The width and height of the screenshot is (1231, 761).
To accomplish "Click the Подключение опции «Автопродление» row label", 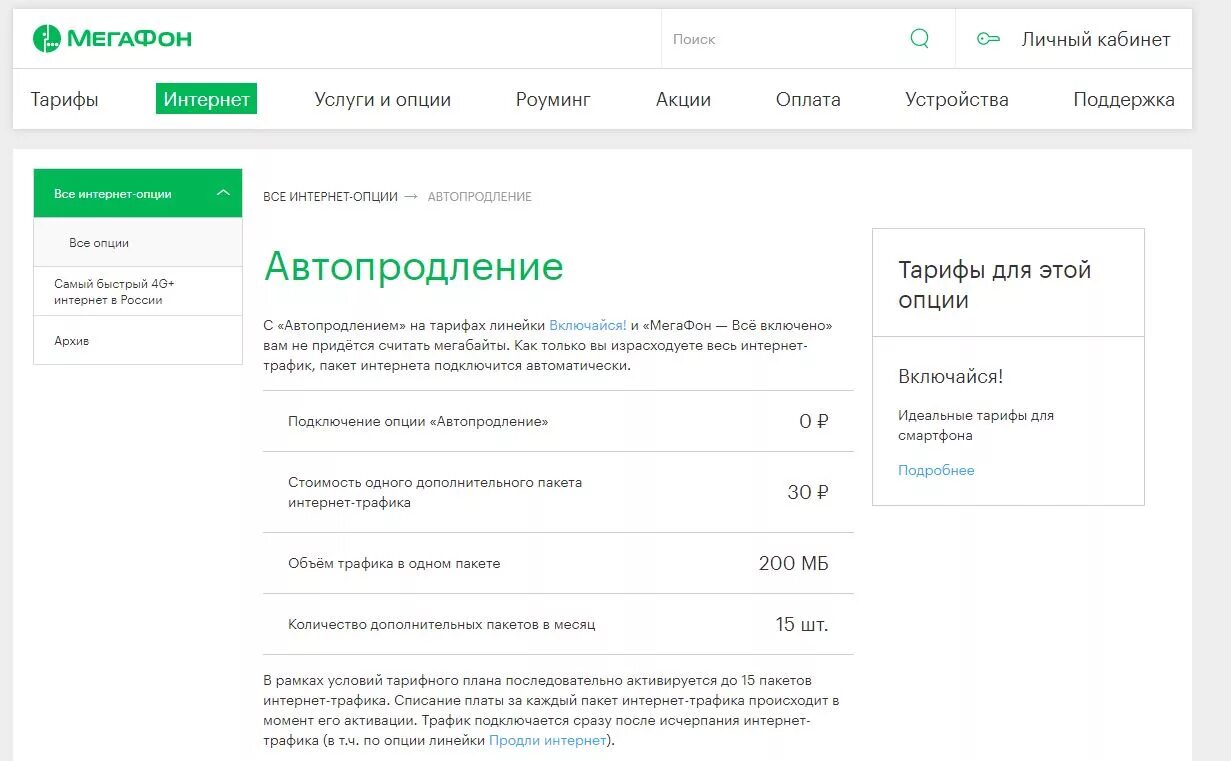I will pyautogui.click(x=418, y=421).
